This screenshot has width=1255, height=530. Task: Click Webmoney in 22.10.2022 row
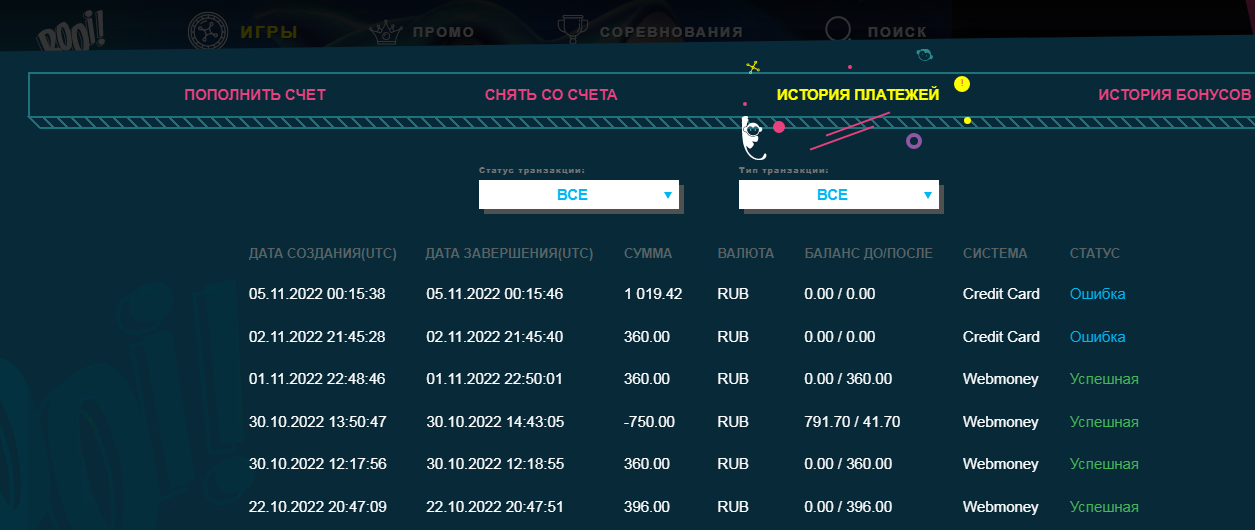pos(1000,507)
